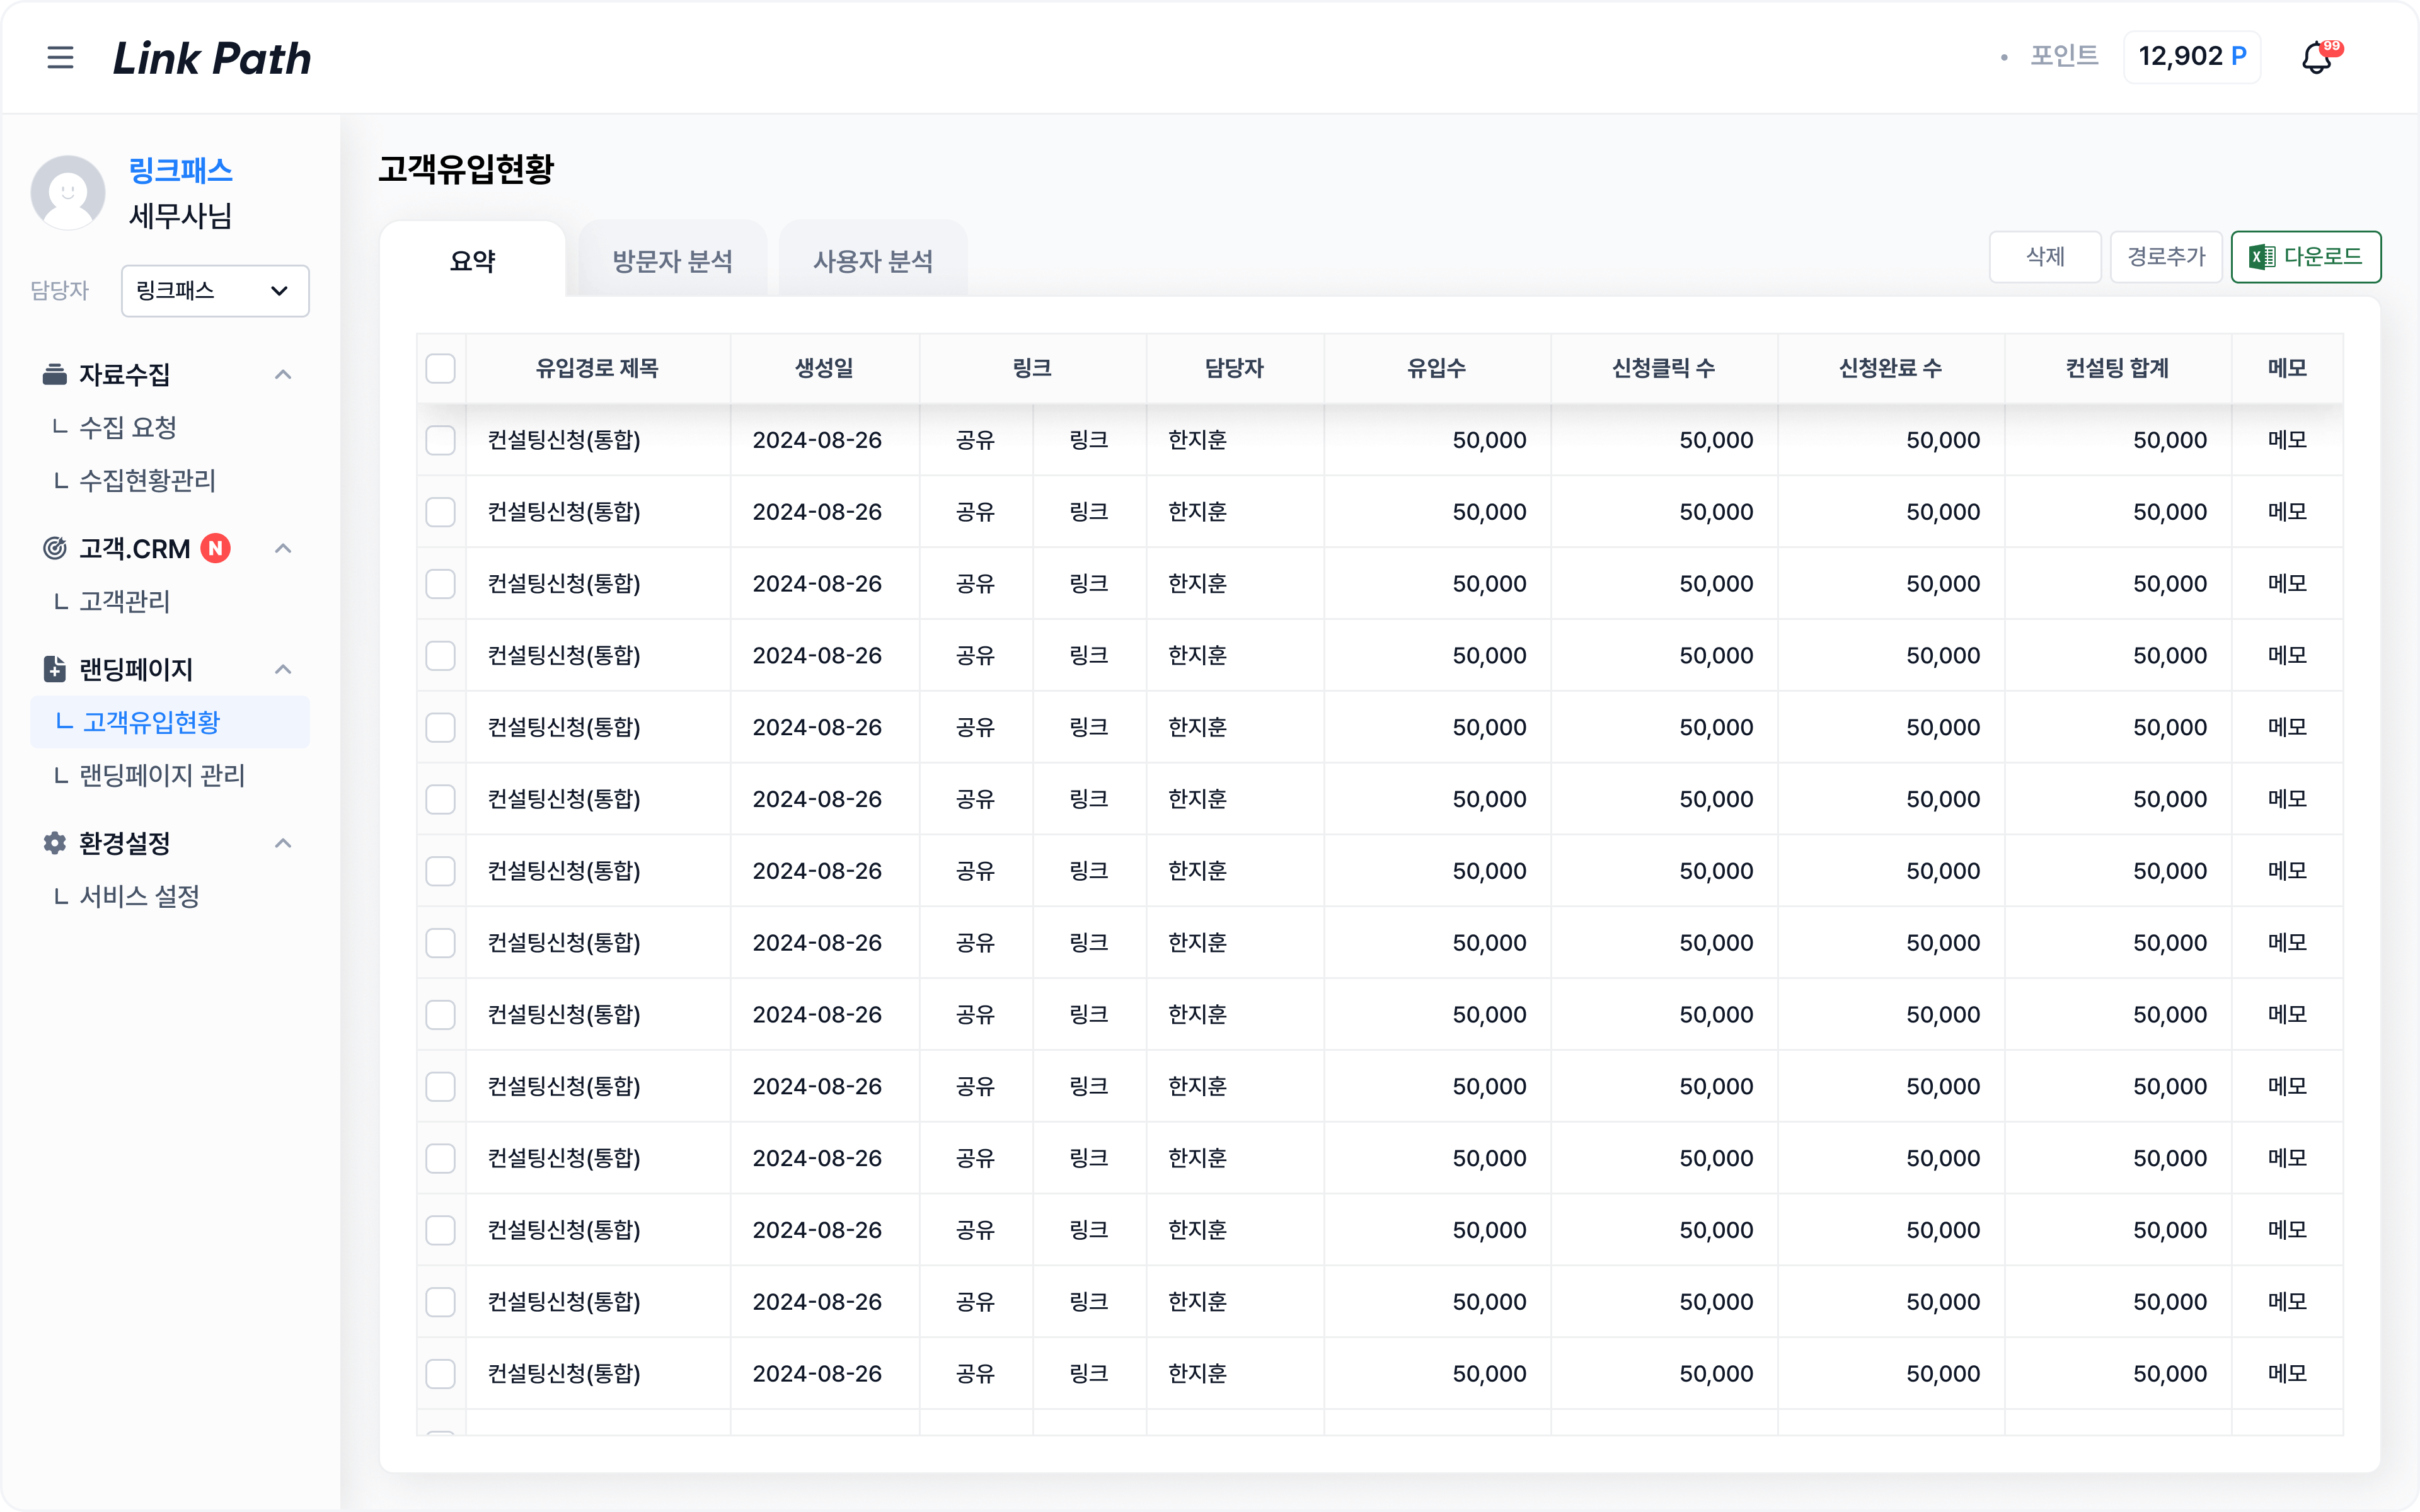
Task: Click 링크 in the first table row
Action: coord(1089,440)
